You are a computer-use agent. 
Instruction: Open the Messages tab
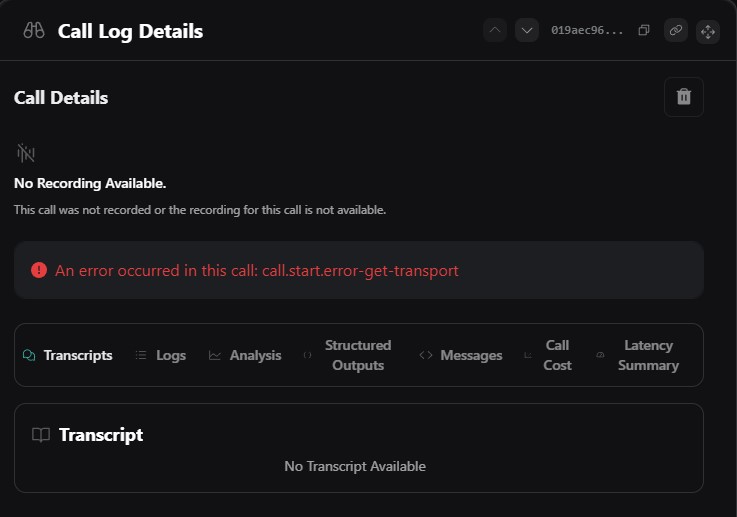pos(461,355)
